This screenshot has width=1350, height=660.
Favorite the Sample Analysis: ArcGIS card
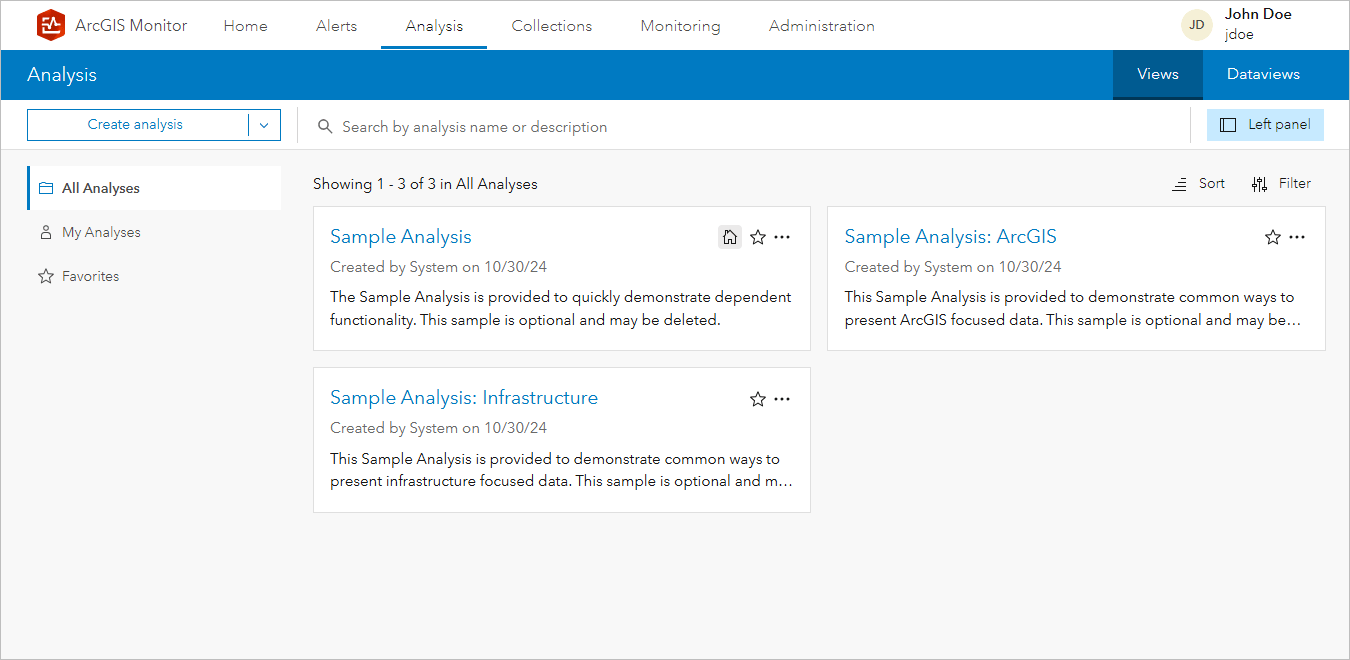(x=1272, y=237)
